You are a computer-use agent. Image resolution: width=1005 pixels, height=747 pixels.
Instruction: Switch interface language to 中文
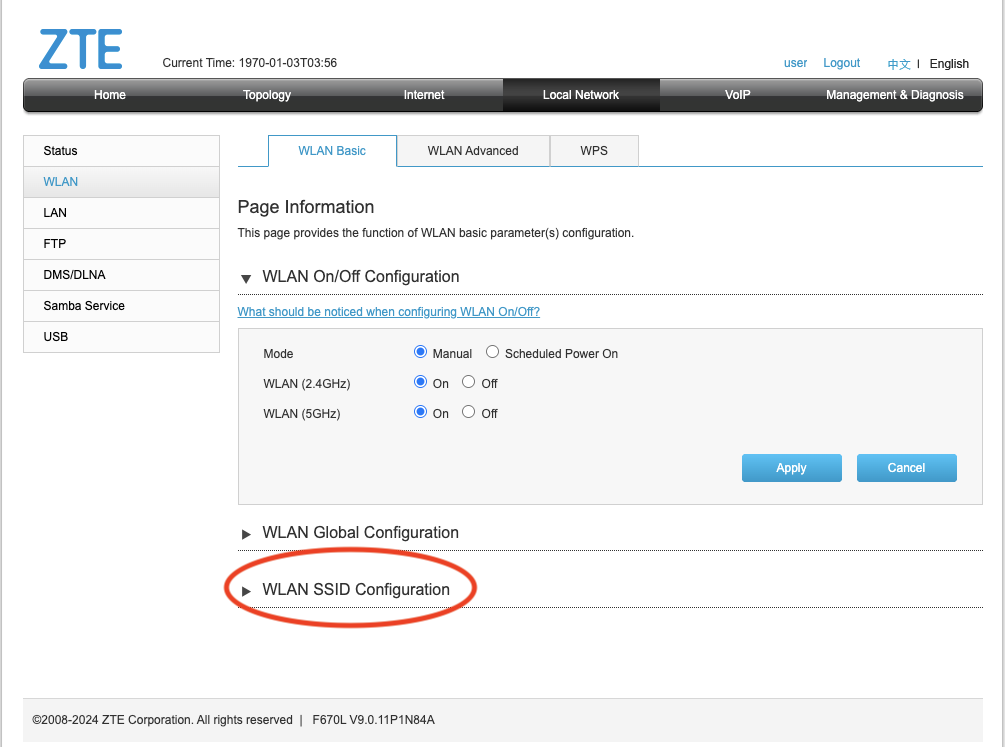[898, 63]
